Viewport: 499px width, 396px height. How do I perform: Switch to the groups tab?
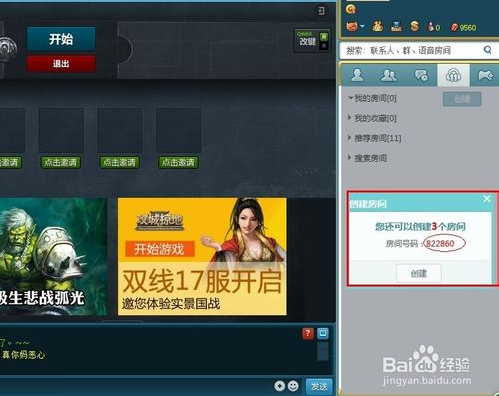pyautogui.click(x=389, y=75)
